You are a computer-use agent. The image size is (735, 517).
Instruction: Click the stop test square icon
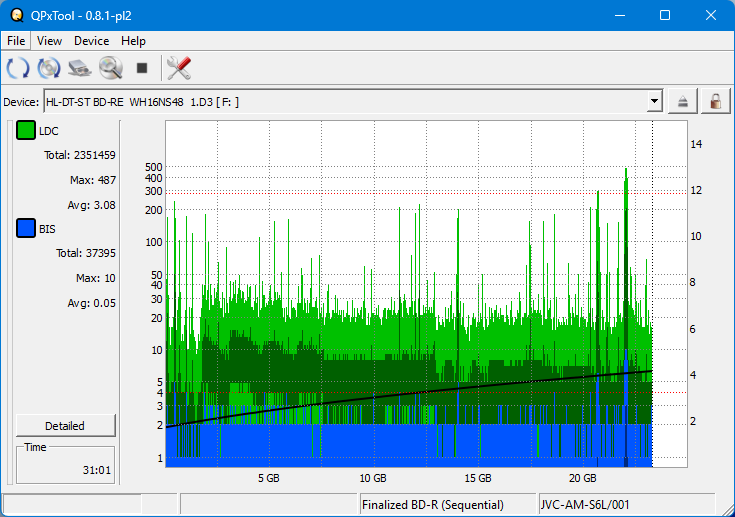[x=142, y=68]
